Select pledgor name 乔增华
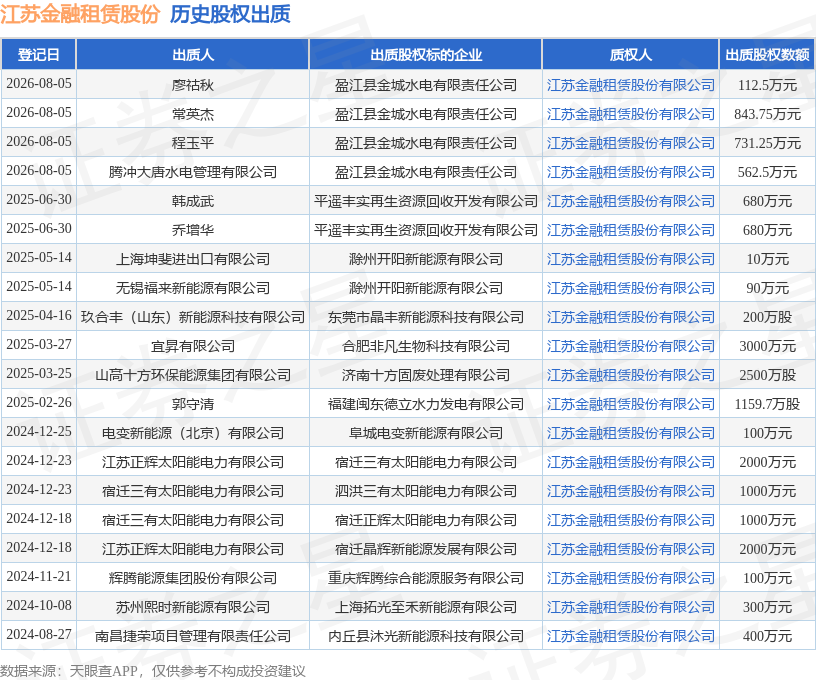The image size is (816, 680). [x=193, y=230]
